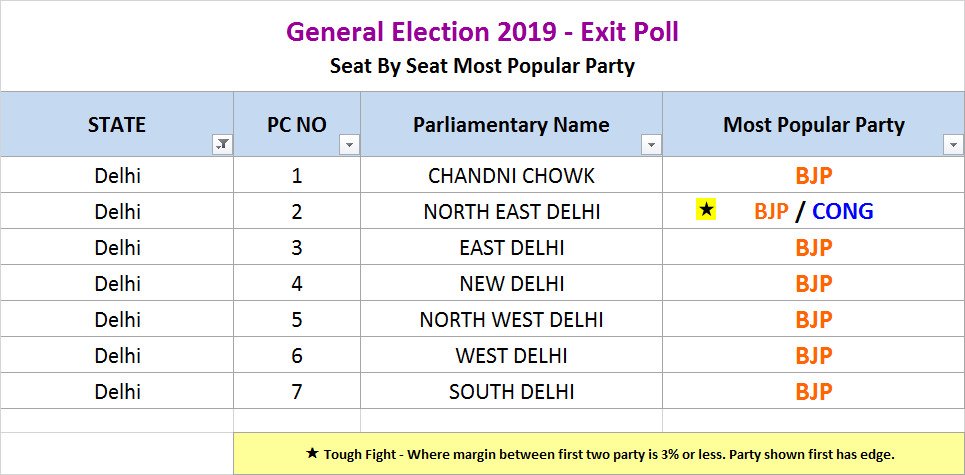Select the BJP cell for Chandni Chowk
The width and height of the screenshot is (965, 475).
click(813, 176)
